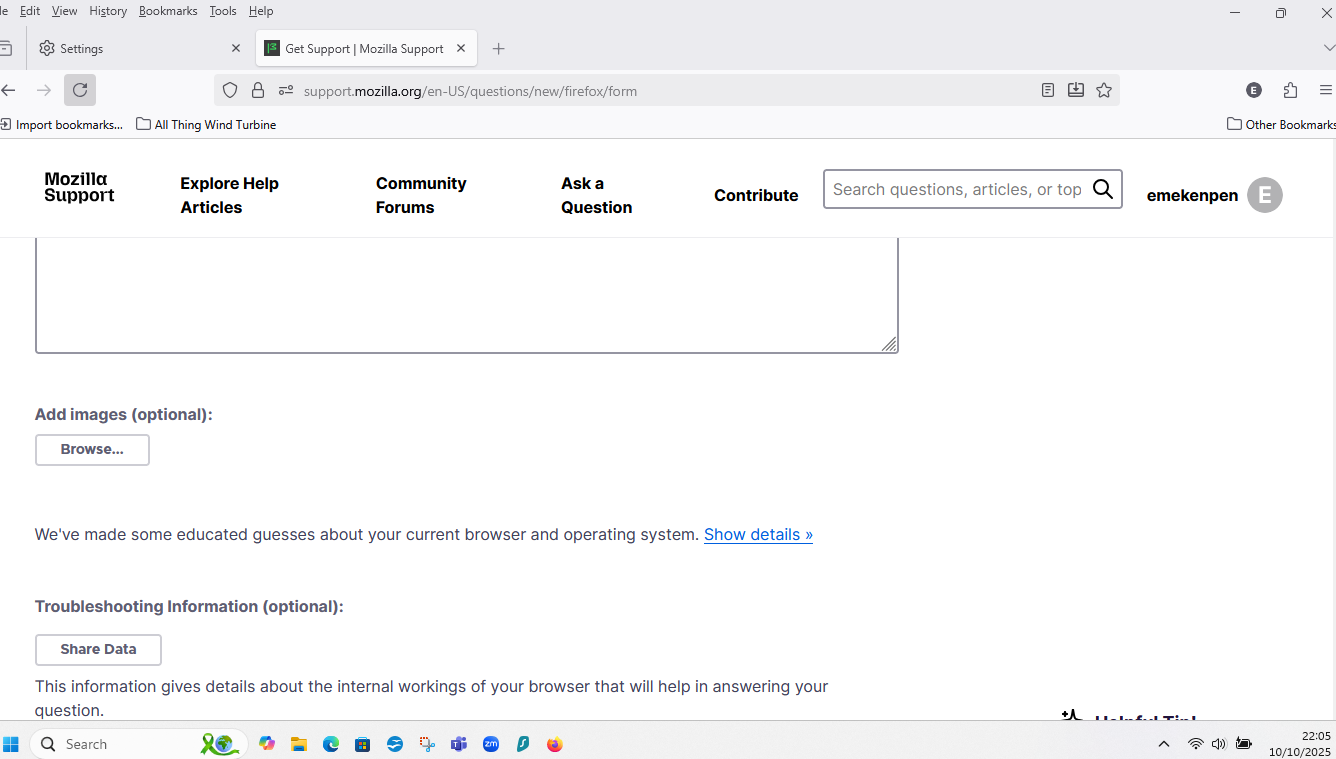Show hidden system tray icons

tap(1164, 744)
